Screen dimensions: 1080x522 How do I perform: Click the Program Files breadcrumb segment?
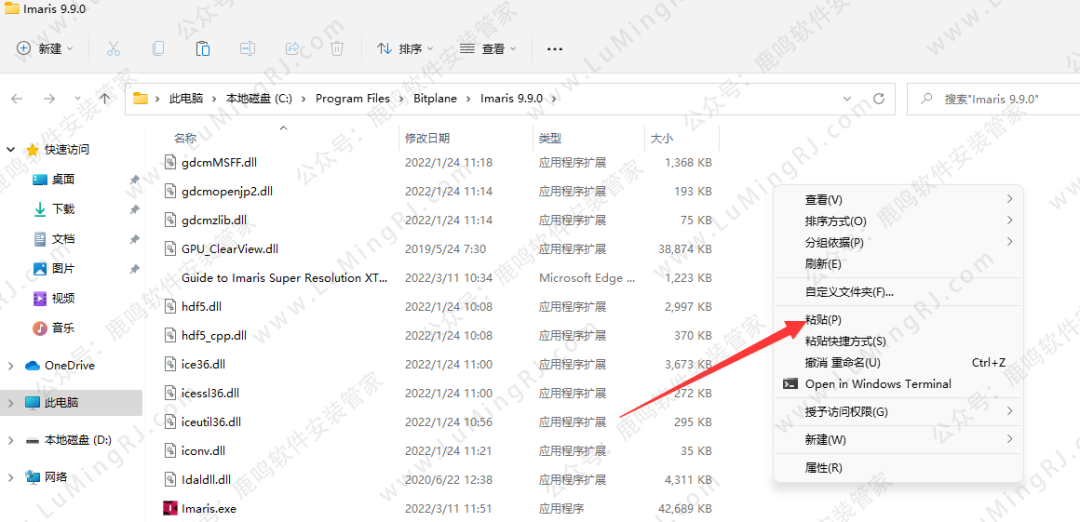click(352, 98)
